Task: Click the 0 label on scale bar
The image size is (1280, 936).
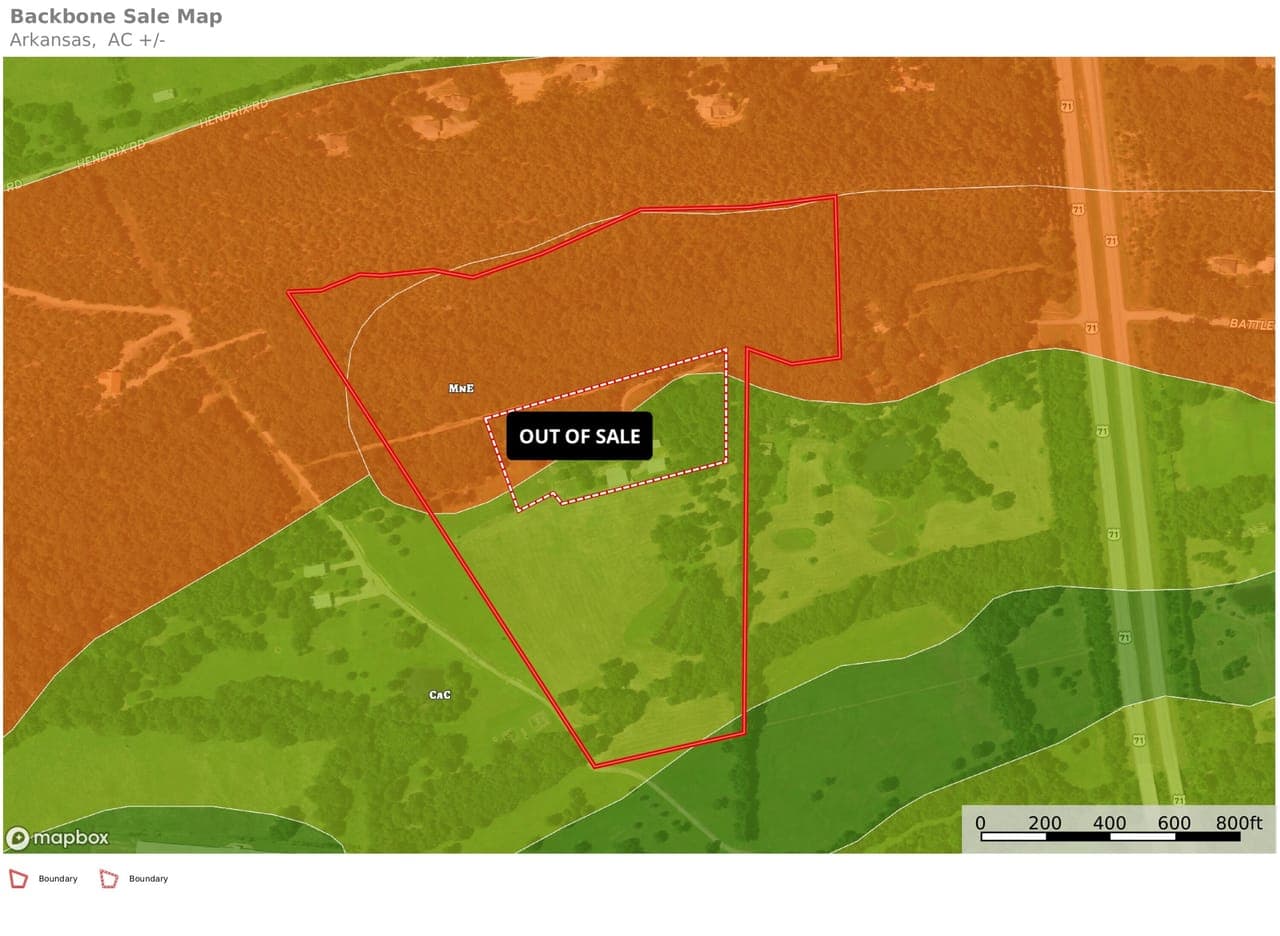Action: tap(980, 822)
